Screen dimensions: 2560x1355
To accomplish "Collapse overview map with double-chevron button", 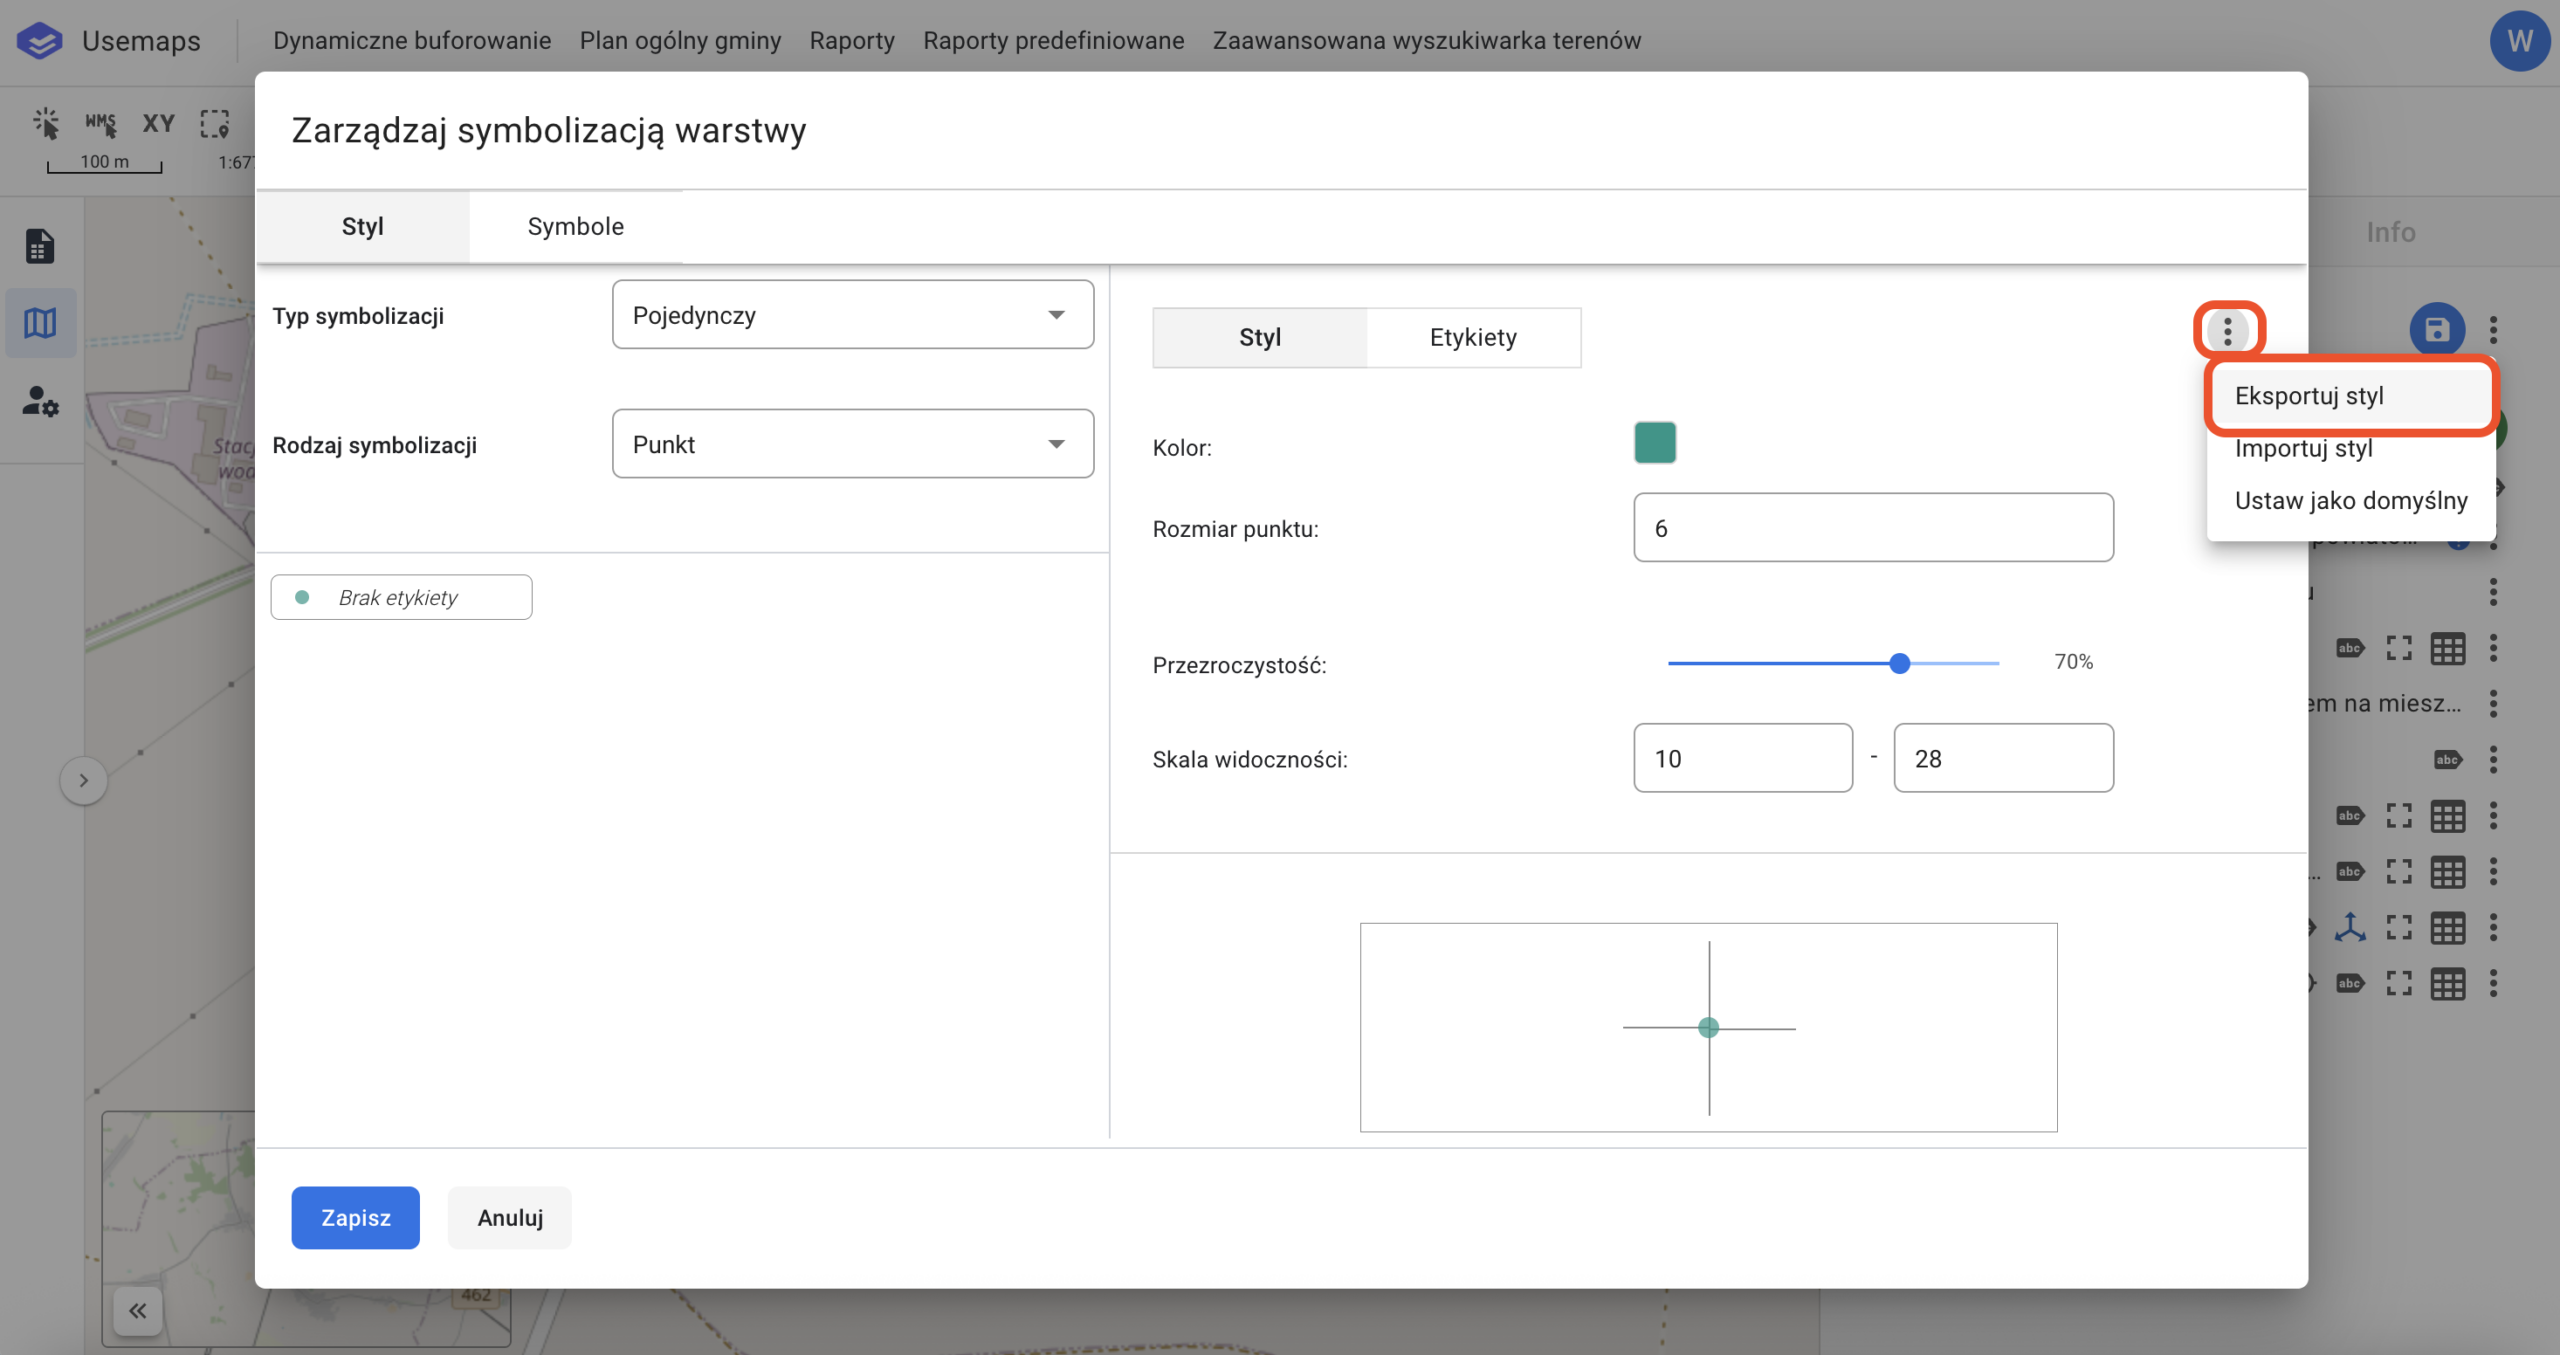I will tap(138, 1310).
